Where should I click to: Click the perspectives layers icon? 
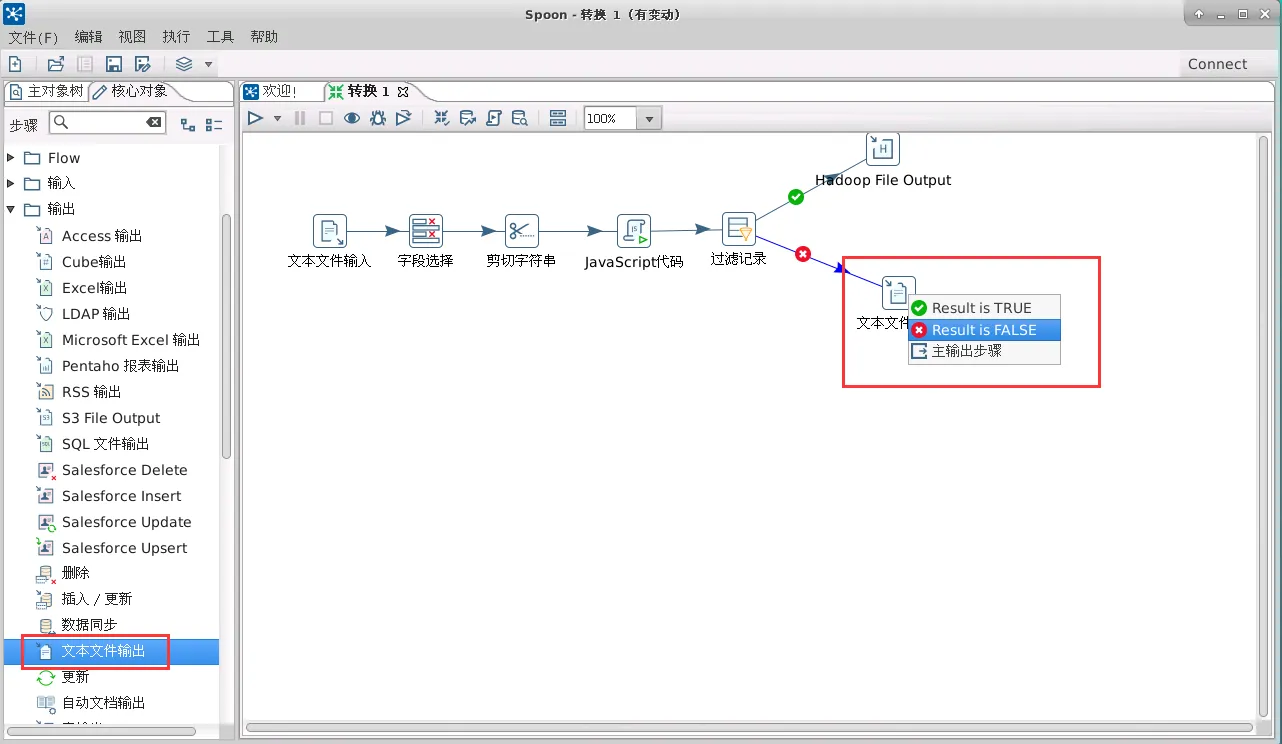(x=184, y=64)
